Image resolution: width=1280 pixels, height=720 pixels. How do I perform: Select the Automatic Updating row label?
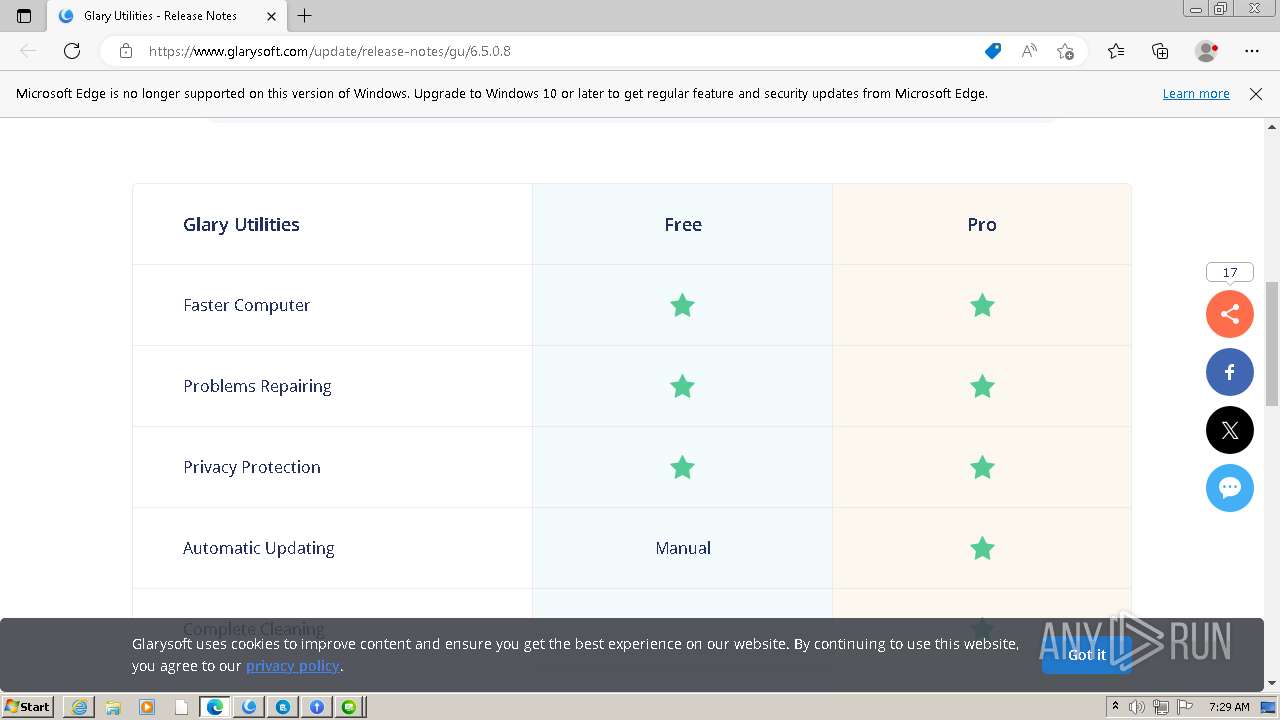pyautogui.click(x=258, y=548)
